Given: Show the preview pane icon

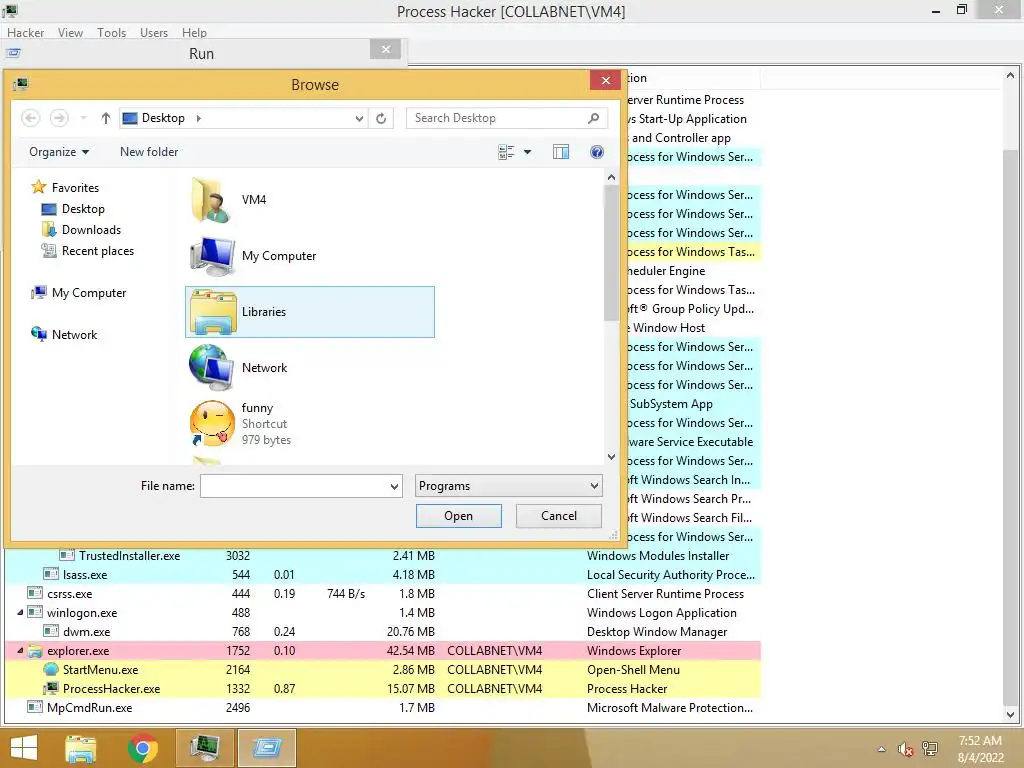Looking at the screenshot, I should click(561, 152).
